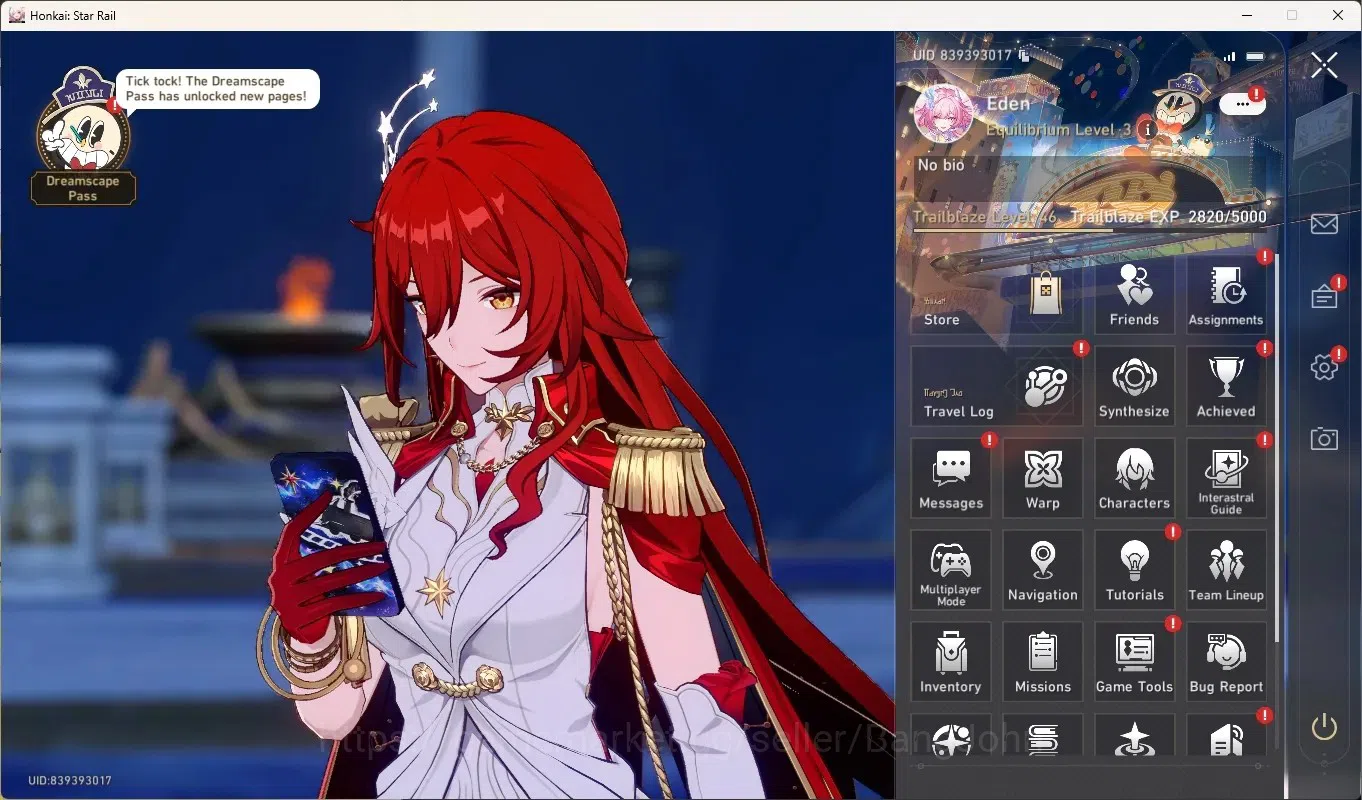Open the Missions clipboard menu
1362x800 pixels.
pos(1042,662)
